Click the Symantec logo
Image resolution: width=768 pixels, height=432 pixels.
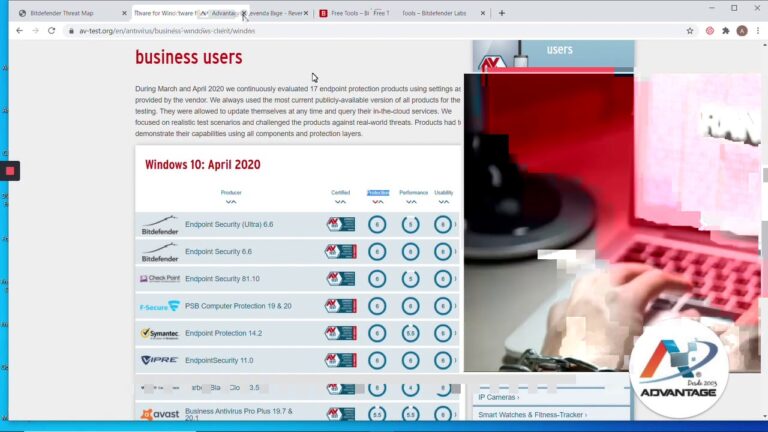pos(160,334)
